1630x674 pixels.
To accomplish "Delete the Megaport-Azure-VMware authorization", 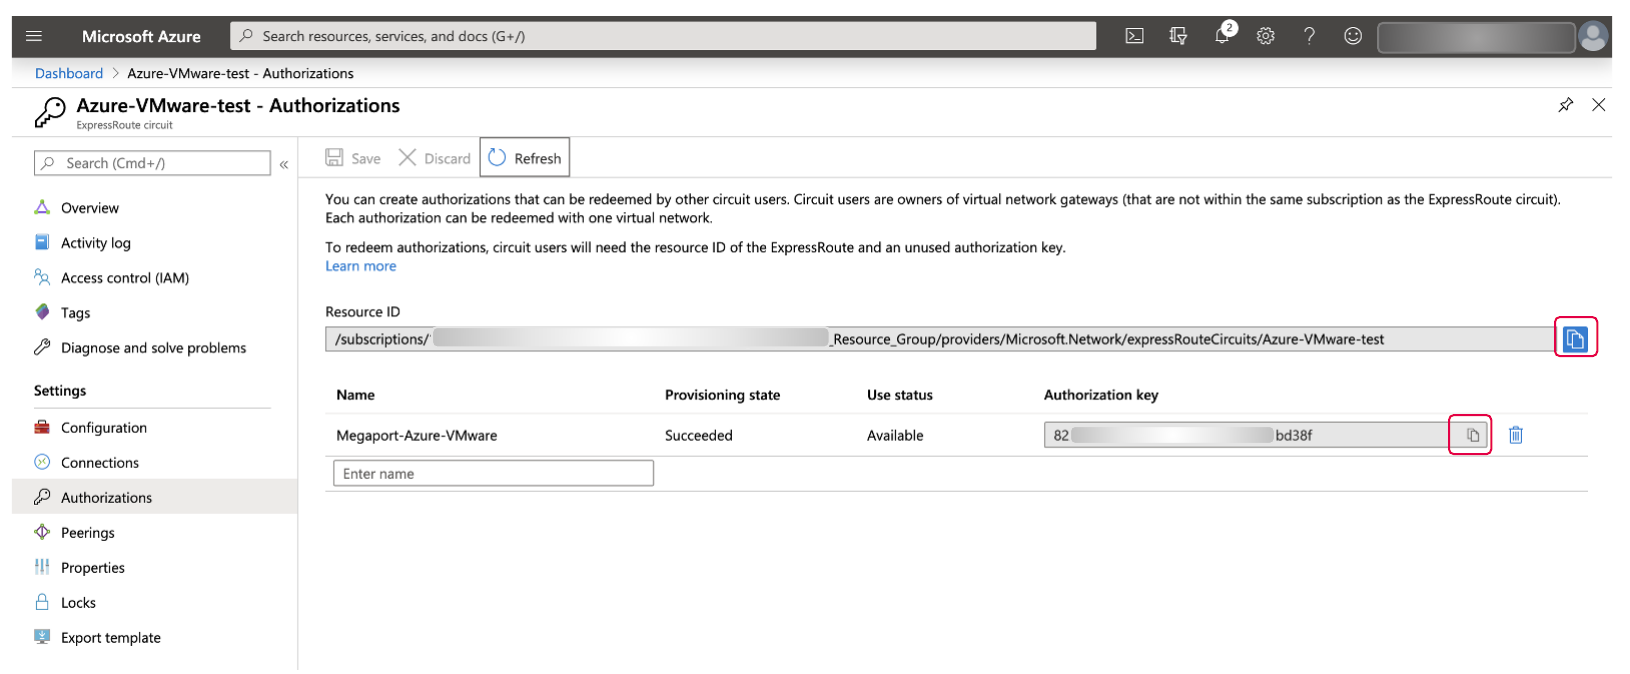I will [x=1516, y=435].
